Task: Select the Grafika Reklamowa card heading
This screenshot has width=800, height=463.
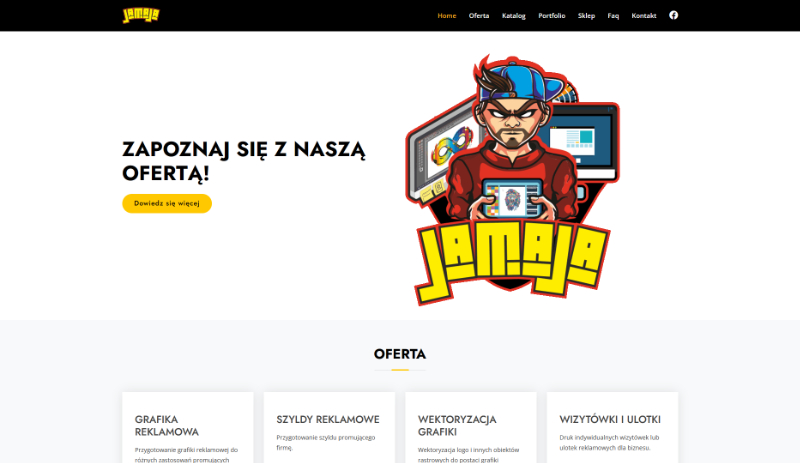Action: (167, 425)
